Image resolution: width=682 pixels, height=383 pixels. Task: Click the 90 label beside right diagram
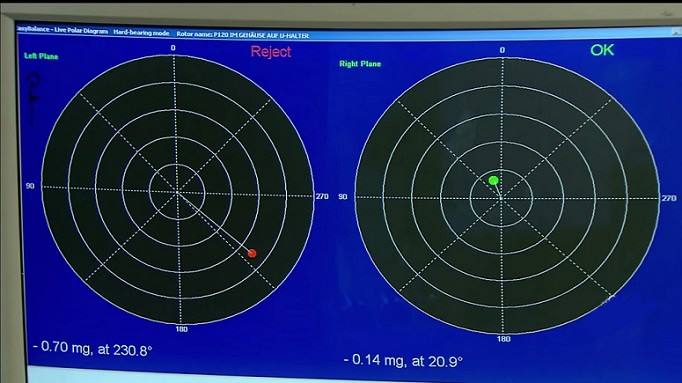point(343,197)
